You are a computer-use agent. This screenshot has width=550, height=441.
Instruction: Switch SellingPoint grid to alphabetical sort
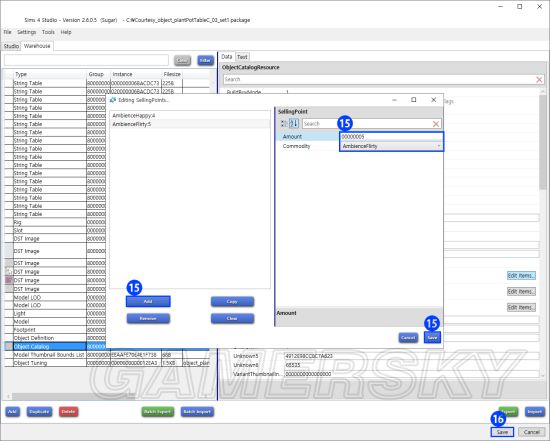tap(294, 123)
